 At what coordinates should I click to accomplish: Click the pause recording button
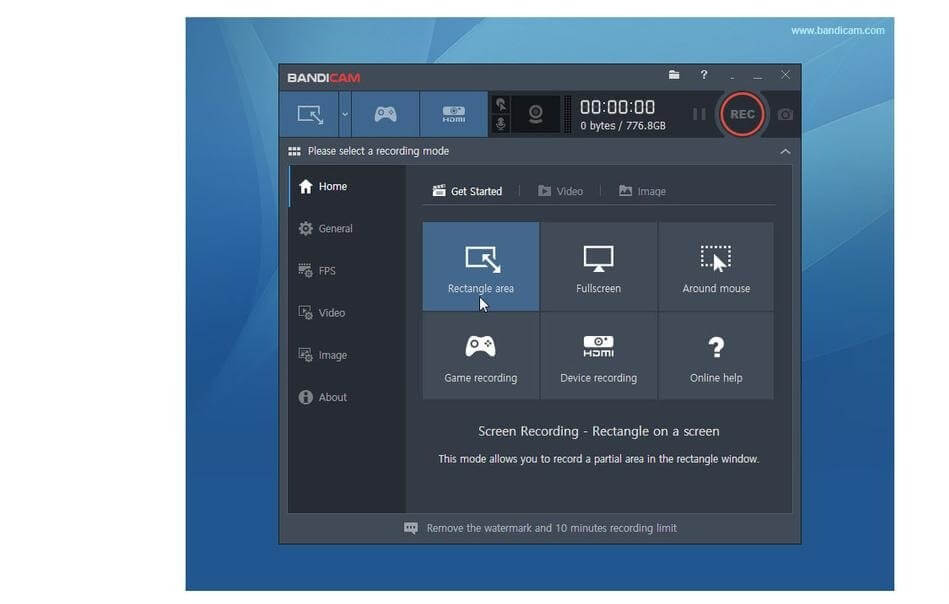699,114
